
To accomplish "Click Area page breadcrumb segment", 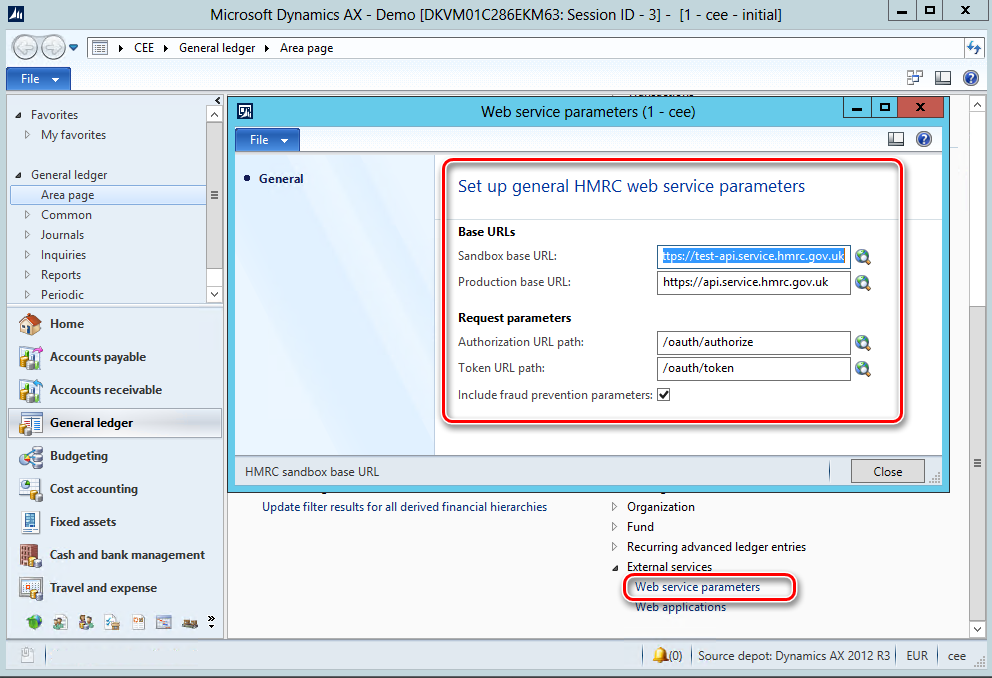I will pyautogui.click(x=306, y=48).
